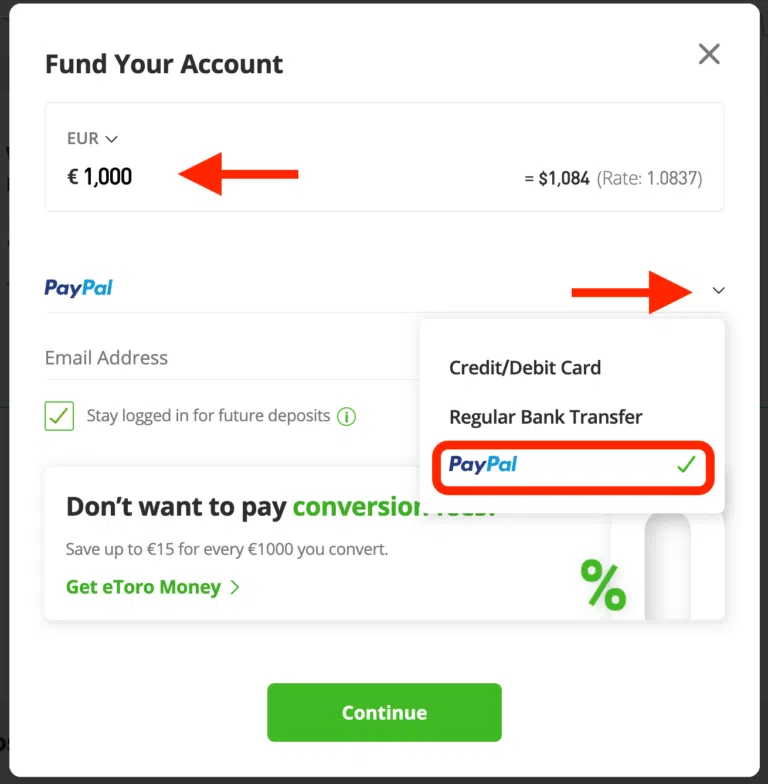Click the green checkmark beside PayPal
Image resolution: width=768 pixels, height=784 pixels.
(686, 464)
